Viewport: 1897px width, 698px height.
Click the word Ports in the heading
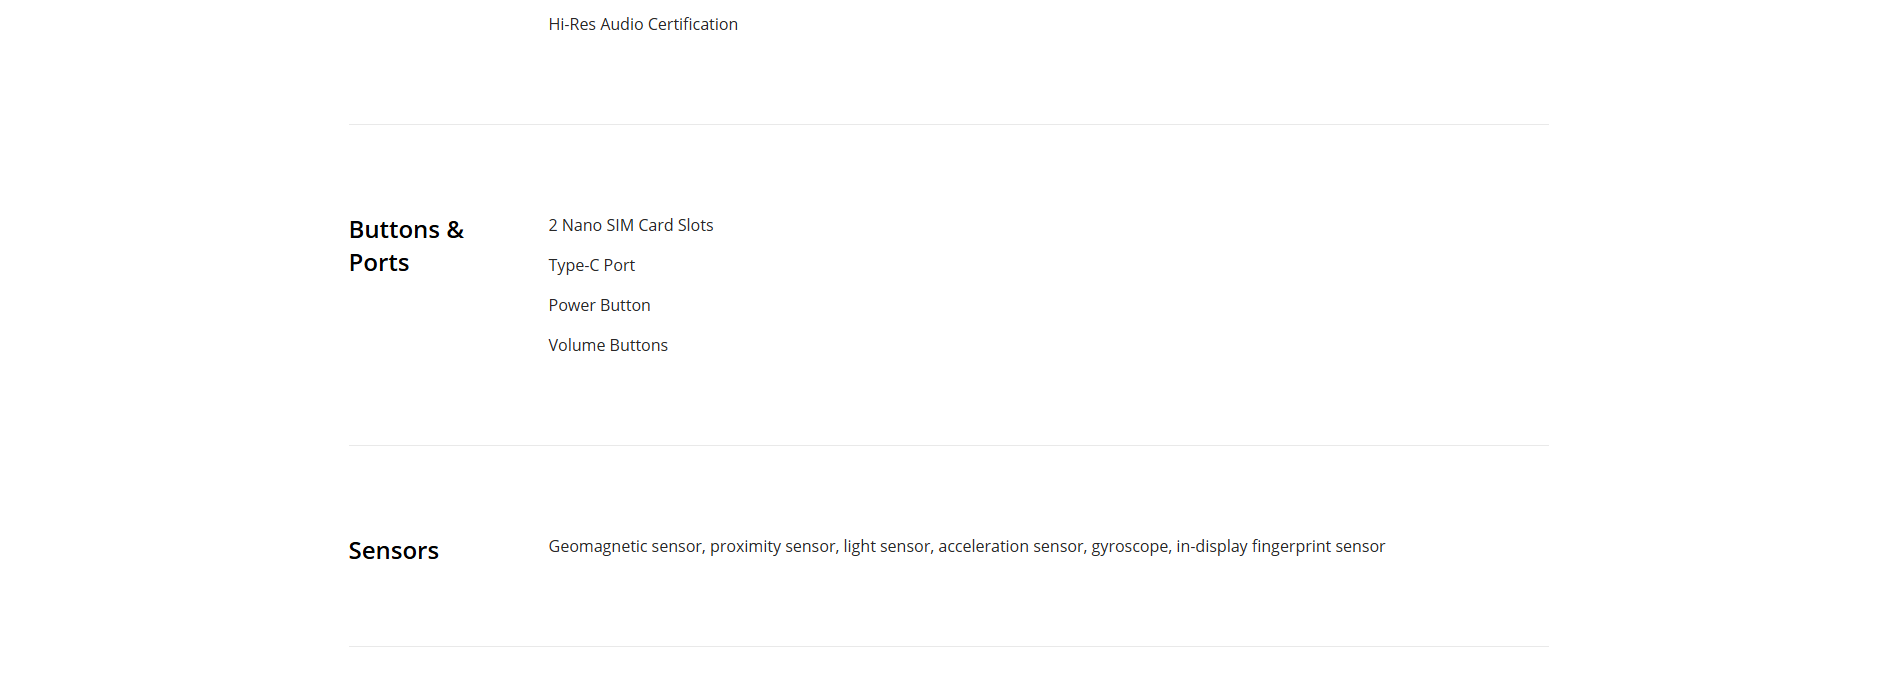[379, 263]
